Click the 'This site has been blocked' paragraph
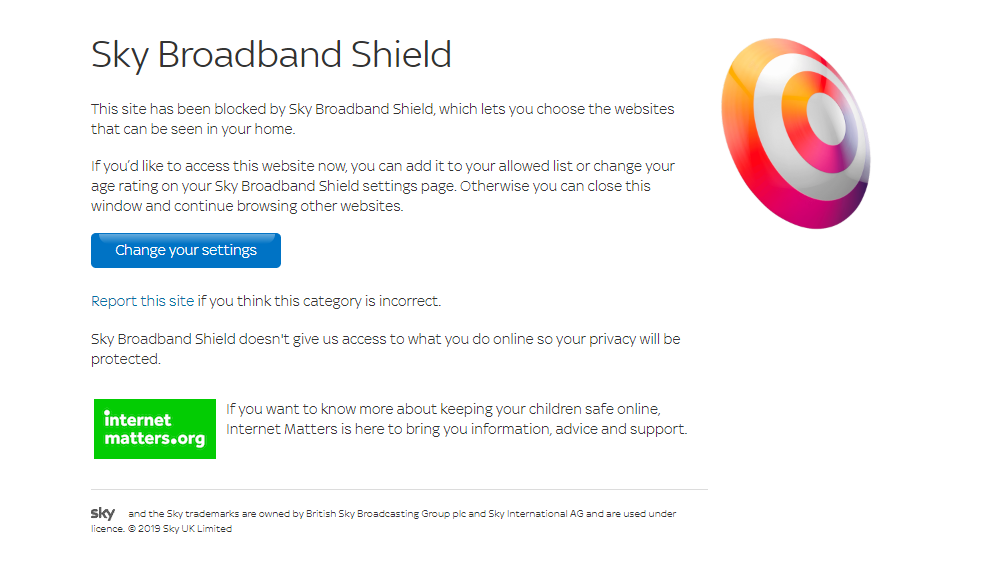 (x=382, y=119)
